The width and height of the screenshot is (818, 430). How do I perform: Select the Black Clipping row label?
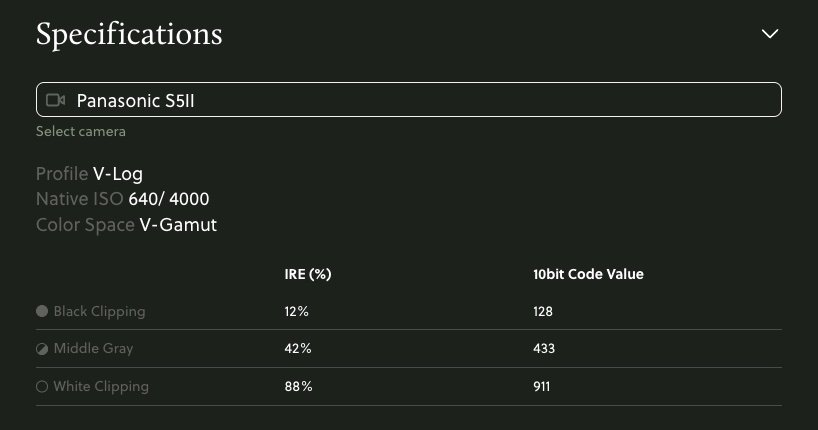99,311
